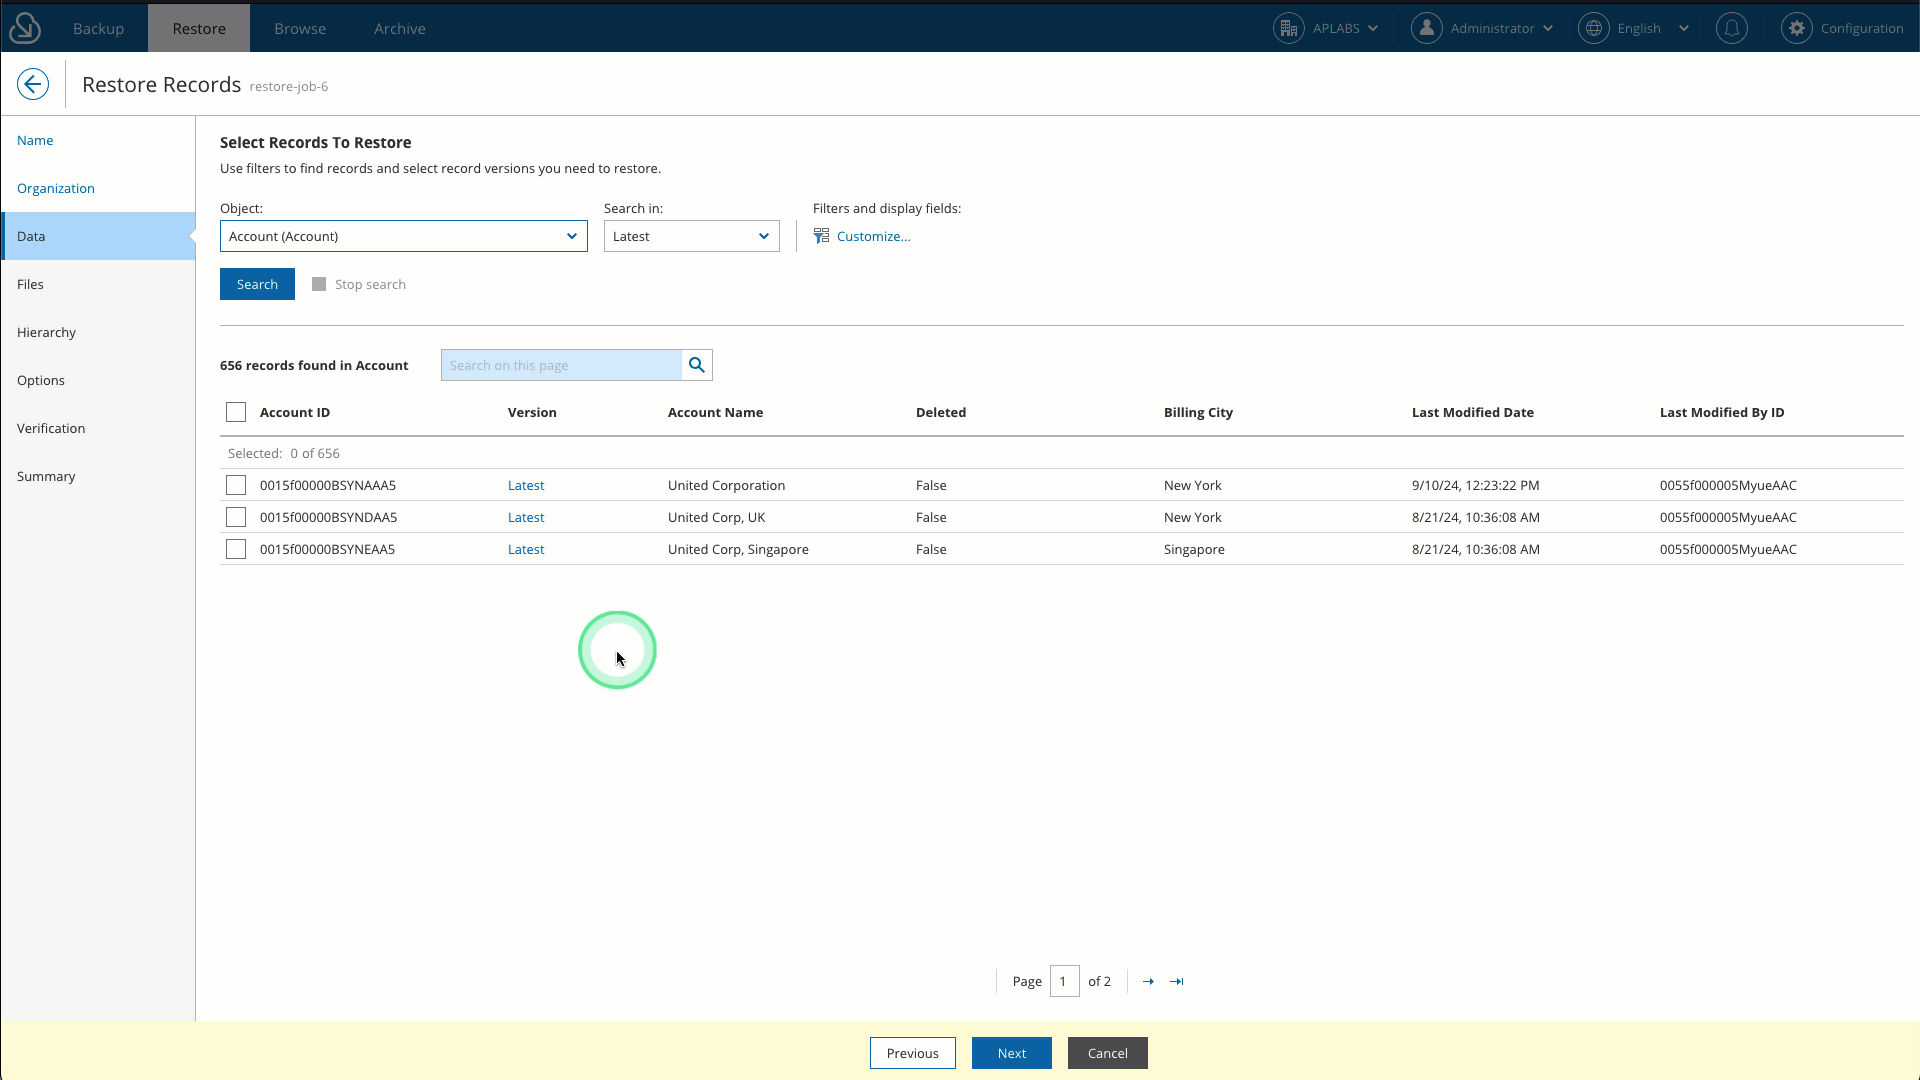Click the globe language icon
Screen dimensions: 1920x1080
click(x=1593, y=28)
